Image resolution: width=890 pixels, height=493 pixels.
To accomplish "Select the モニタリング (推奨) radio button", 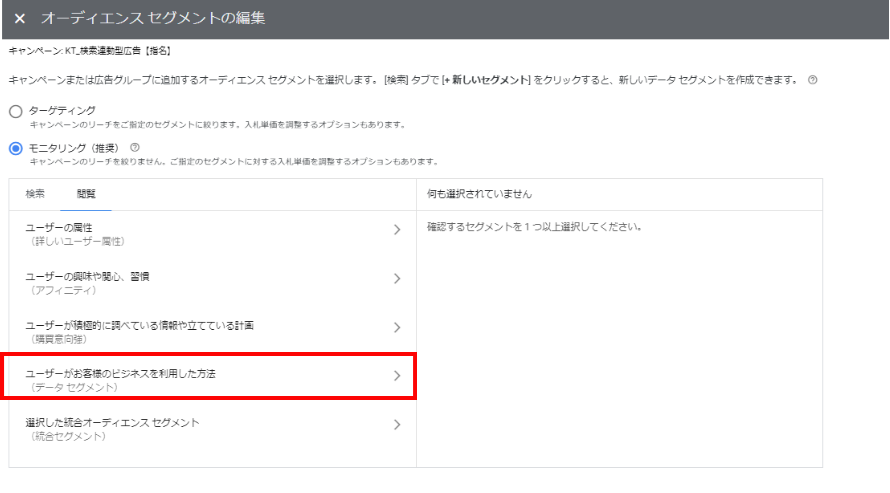I will click(15, 149).
